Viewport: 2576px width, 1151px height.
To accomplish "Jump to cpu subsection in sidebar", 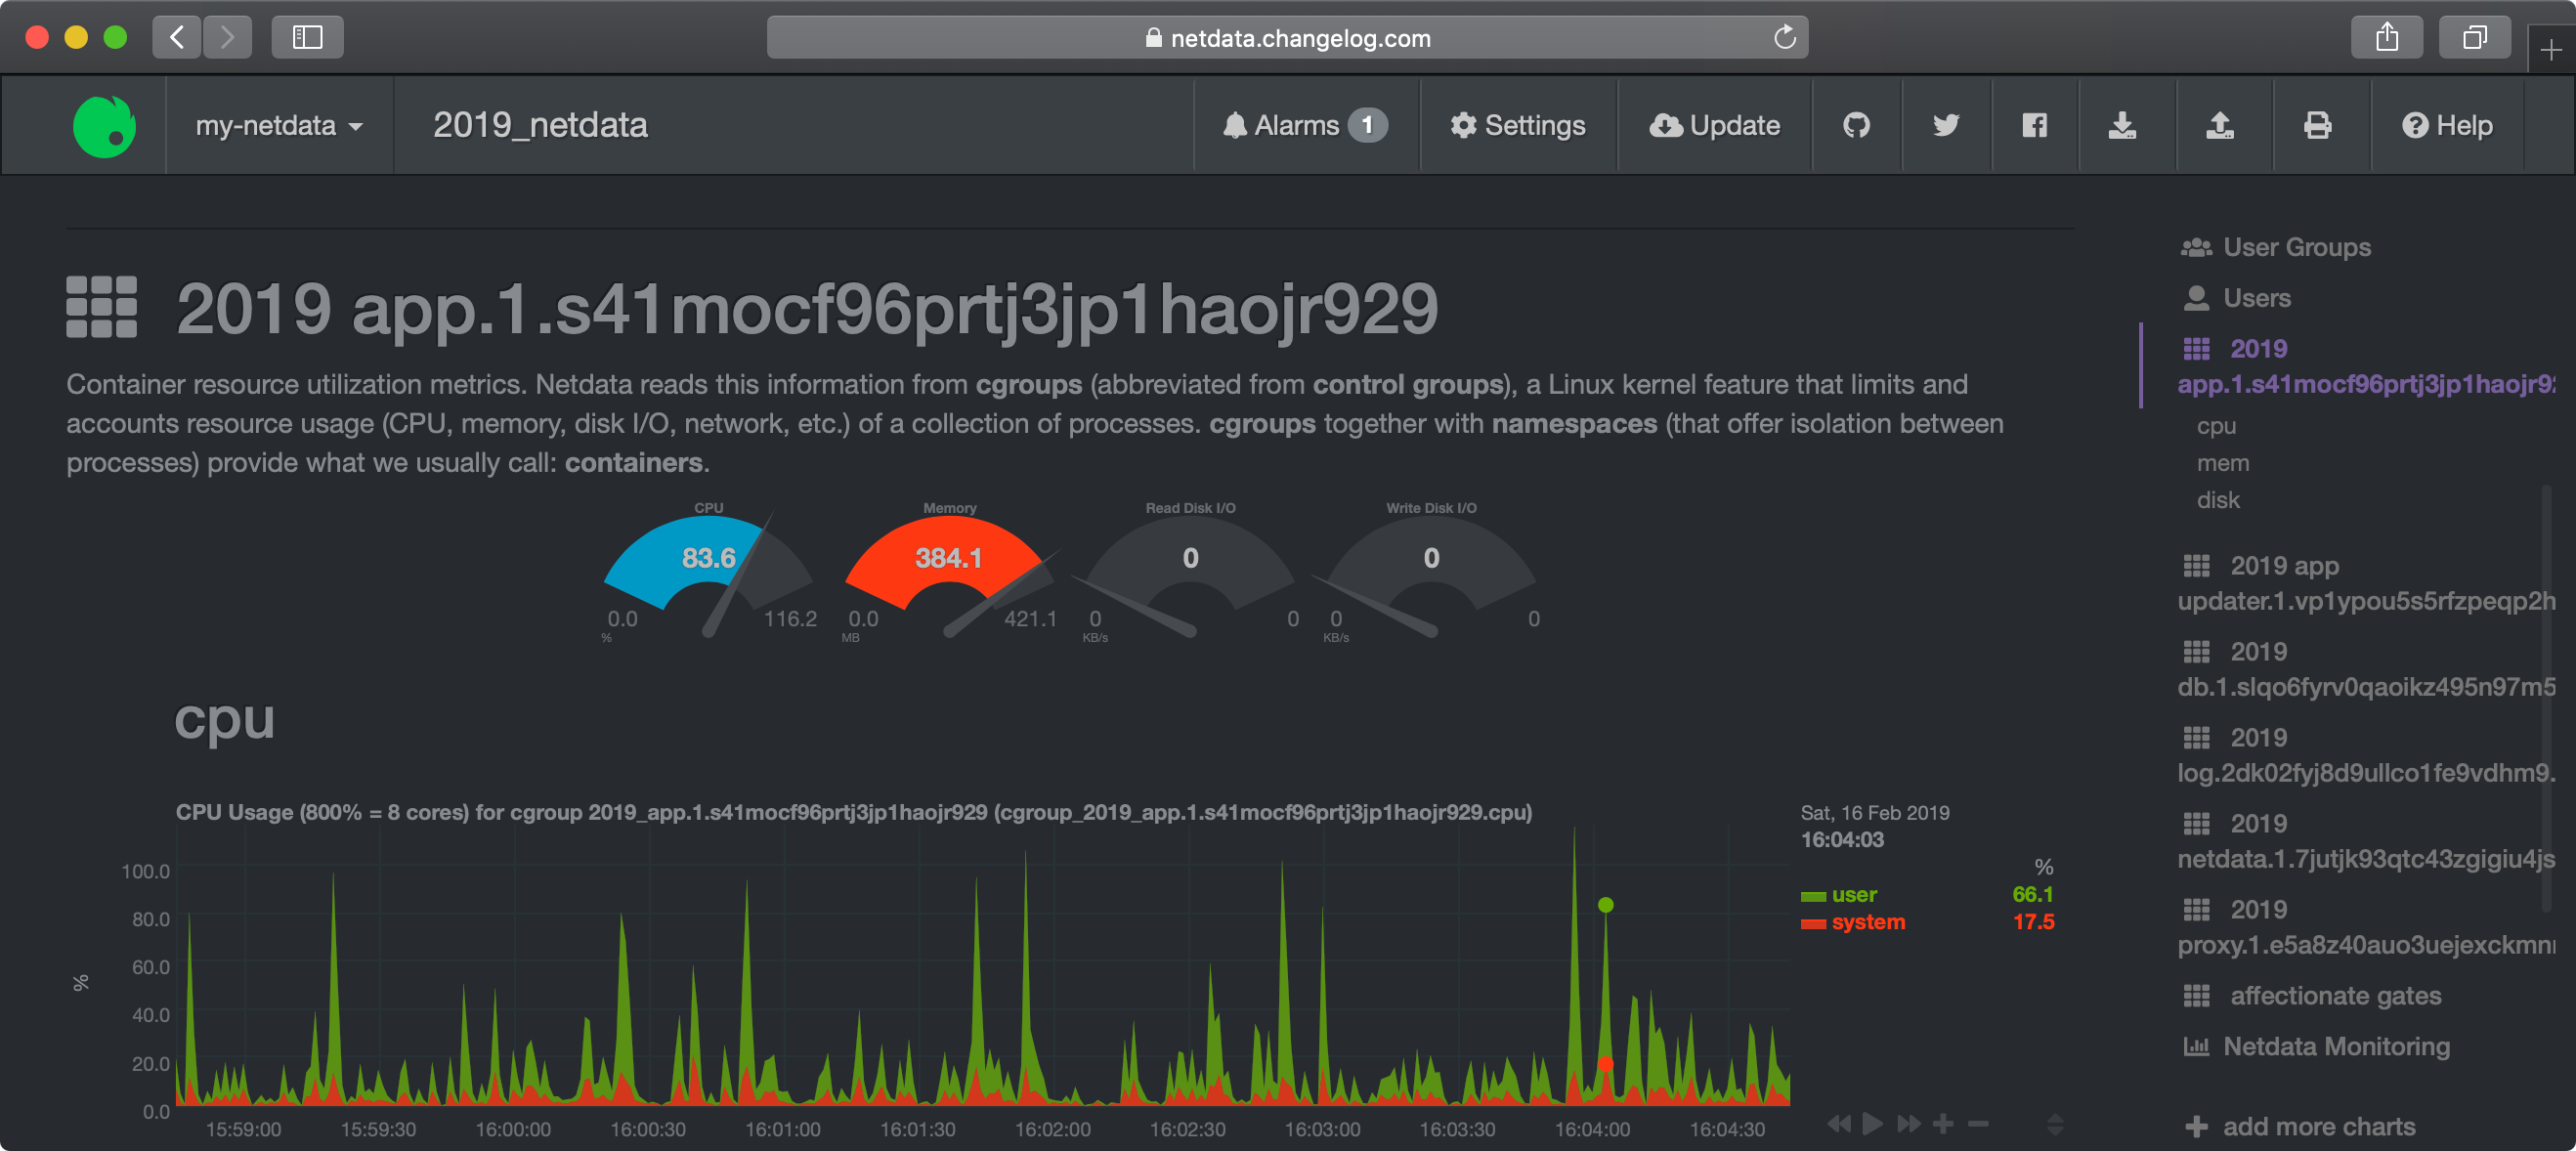I will (2216, 426).
